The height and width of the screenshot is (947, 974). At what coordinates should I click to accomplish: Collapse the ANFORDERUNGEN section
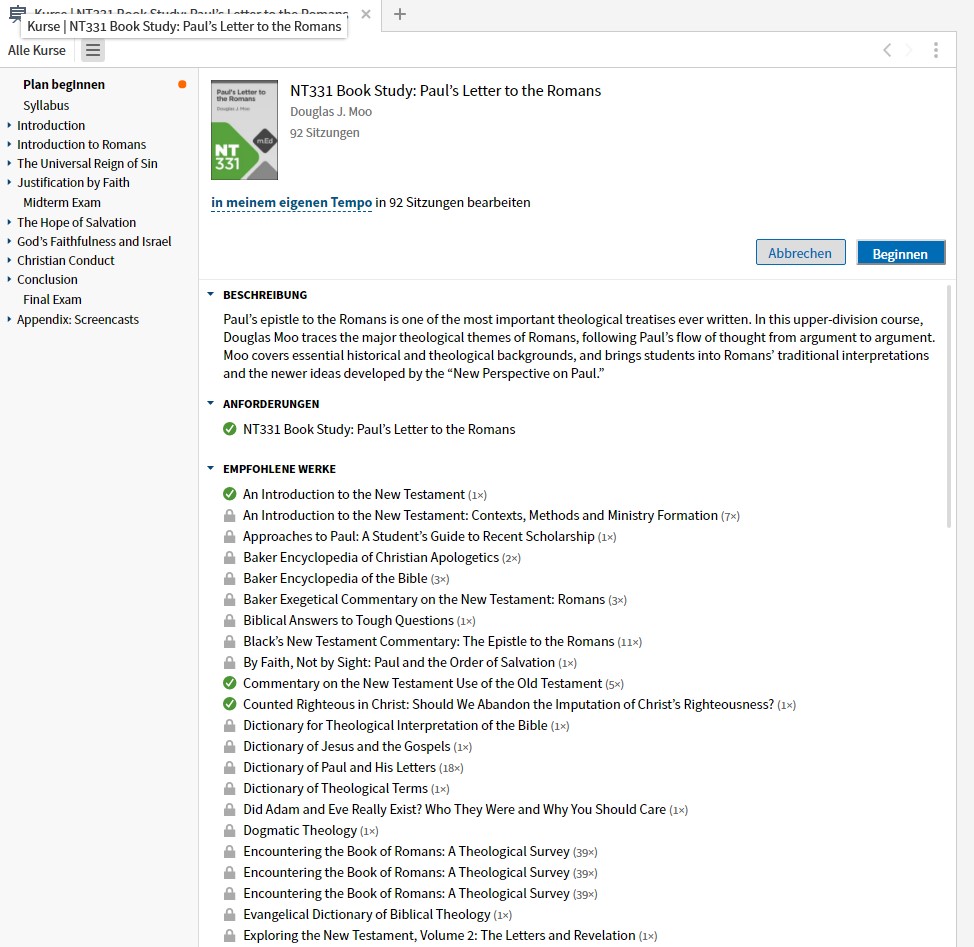pyautogui.click(x=211, y=404)
